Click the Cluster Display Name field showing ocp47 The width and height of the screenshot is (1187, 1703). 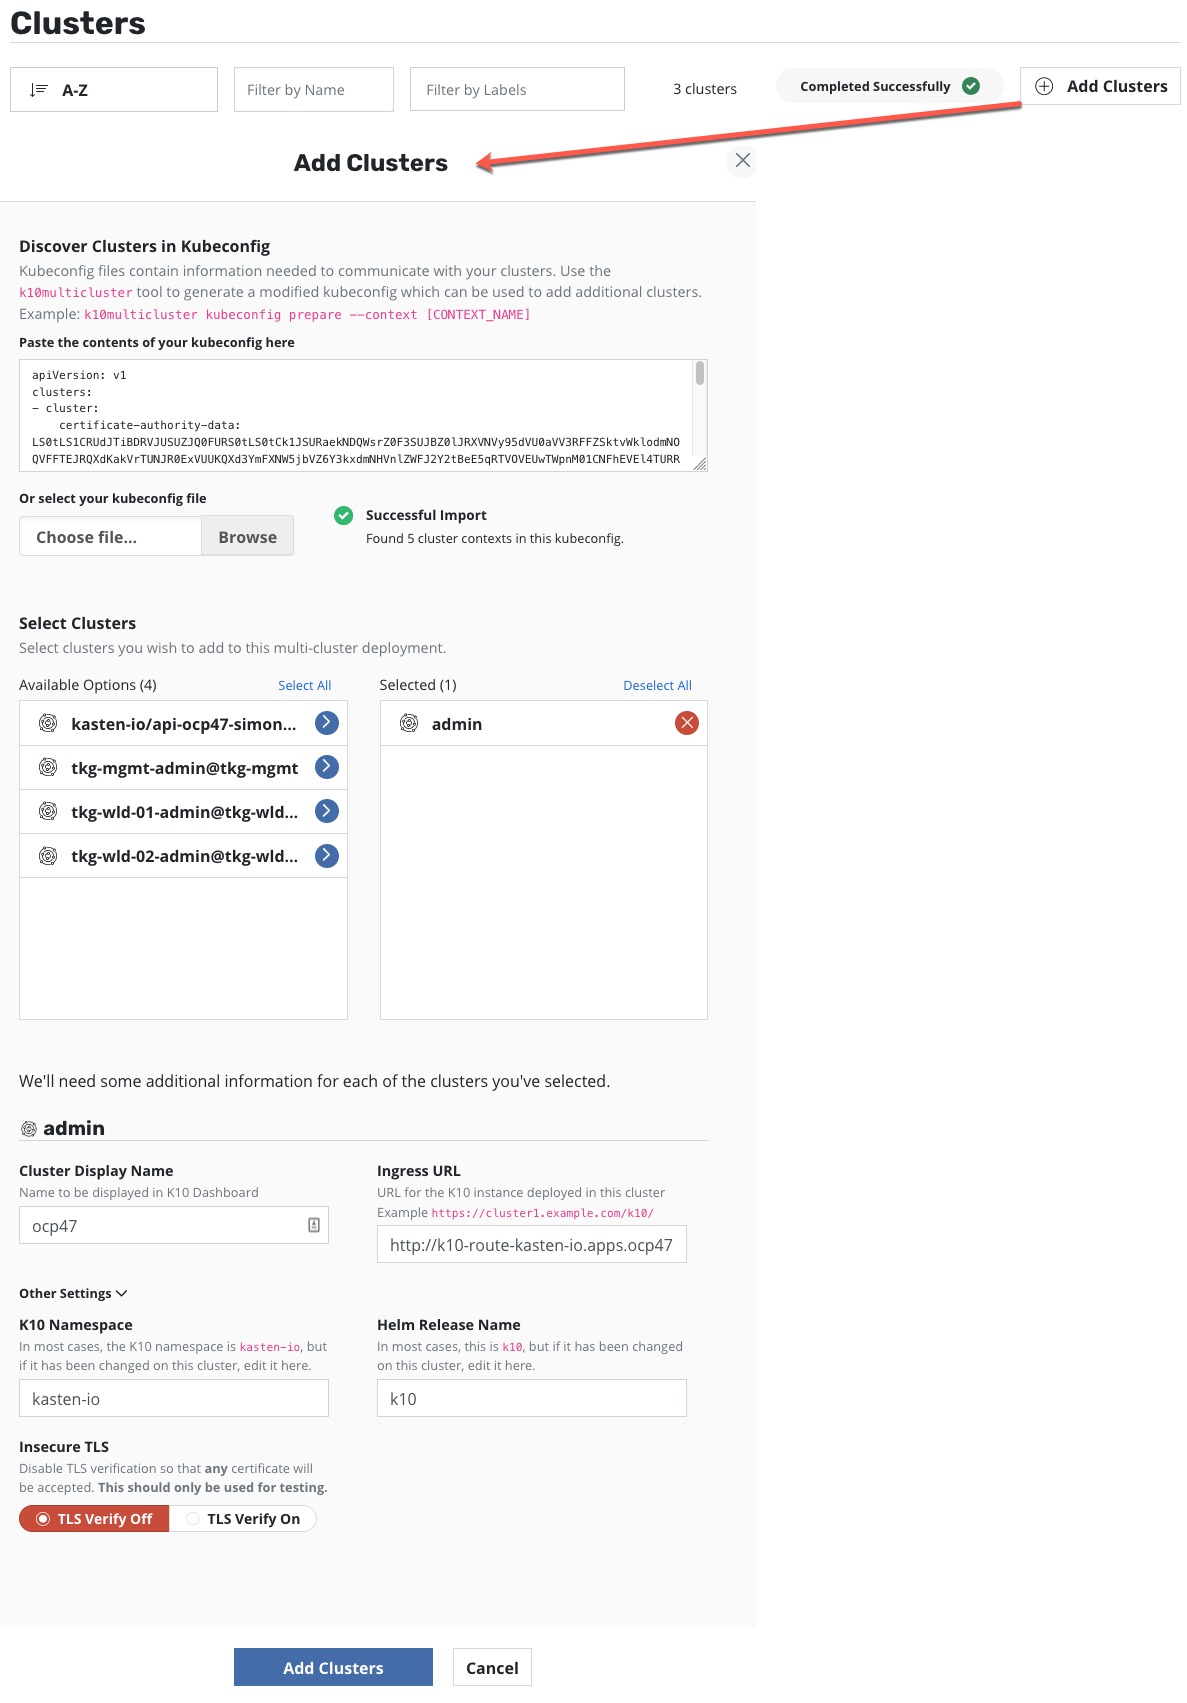(174, 1225)
